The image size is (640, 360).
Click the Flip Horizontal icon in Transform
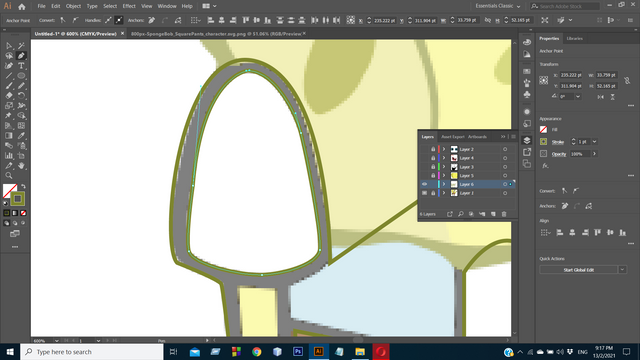pyautogui.click(x=600, y=97)
